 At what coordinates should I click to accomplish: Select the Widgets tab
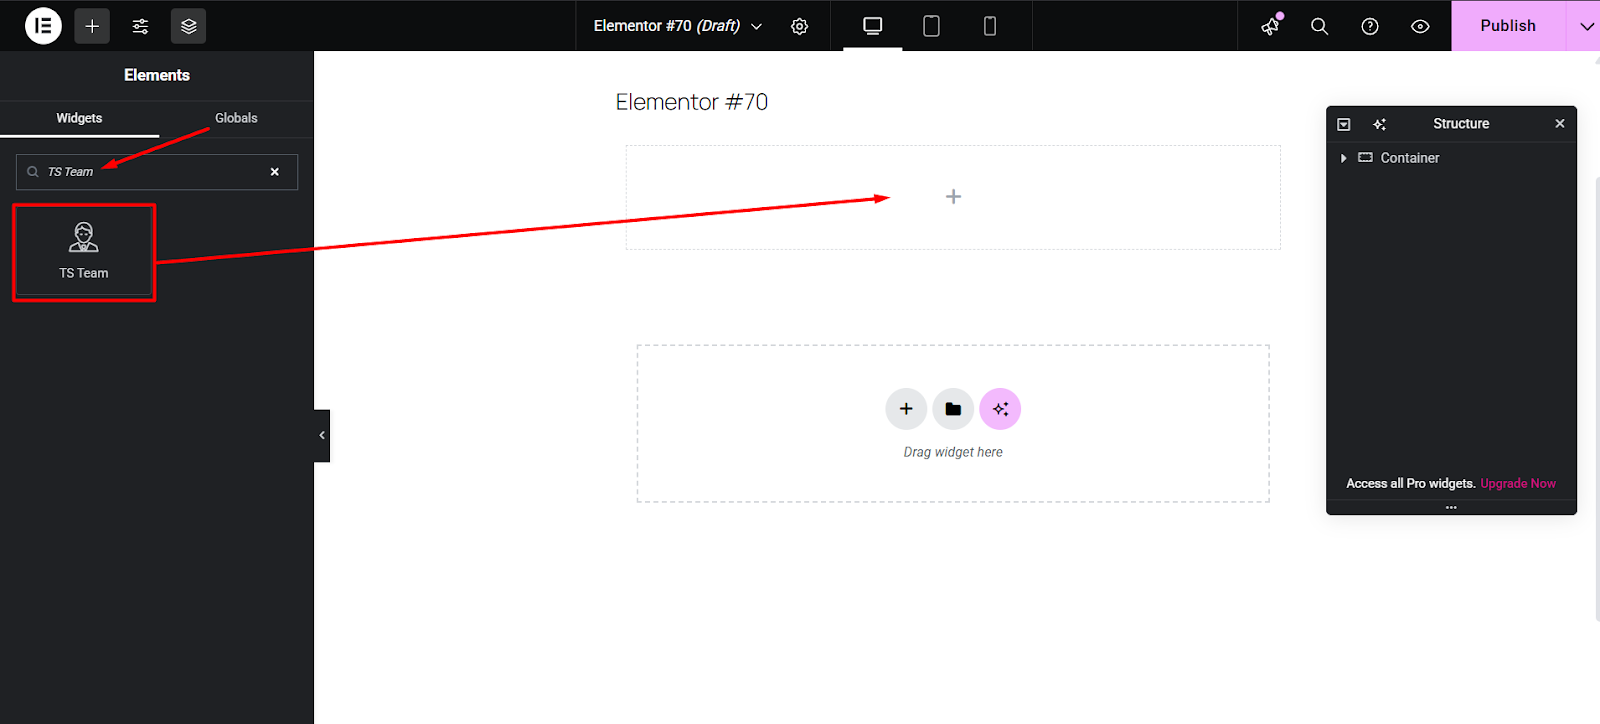pyautogui.click(x=79, y=118)
